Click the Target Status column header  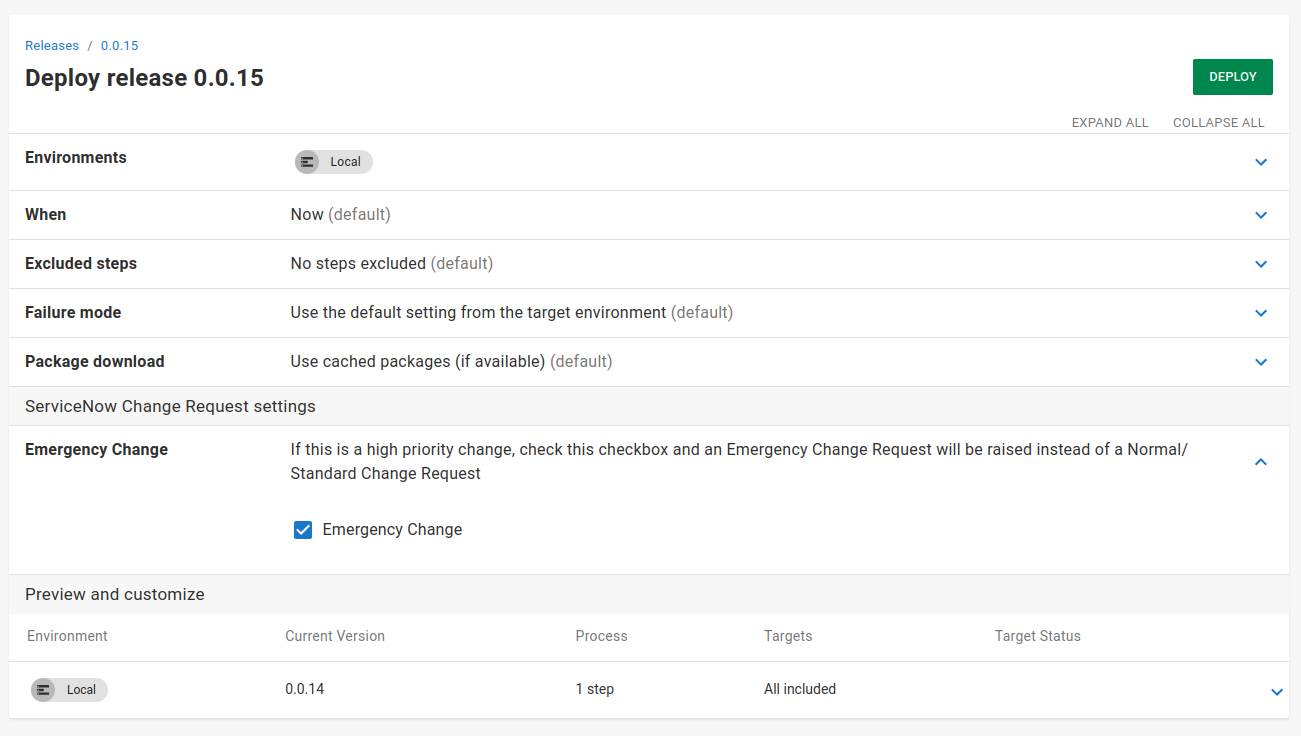(x=1037, y=636)
